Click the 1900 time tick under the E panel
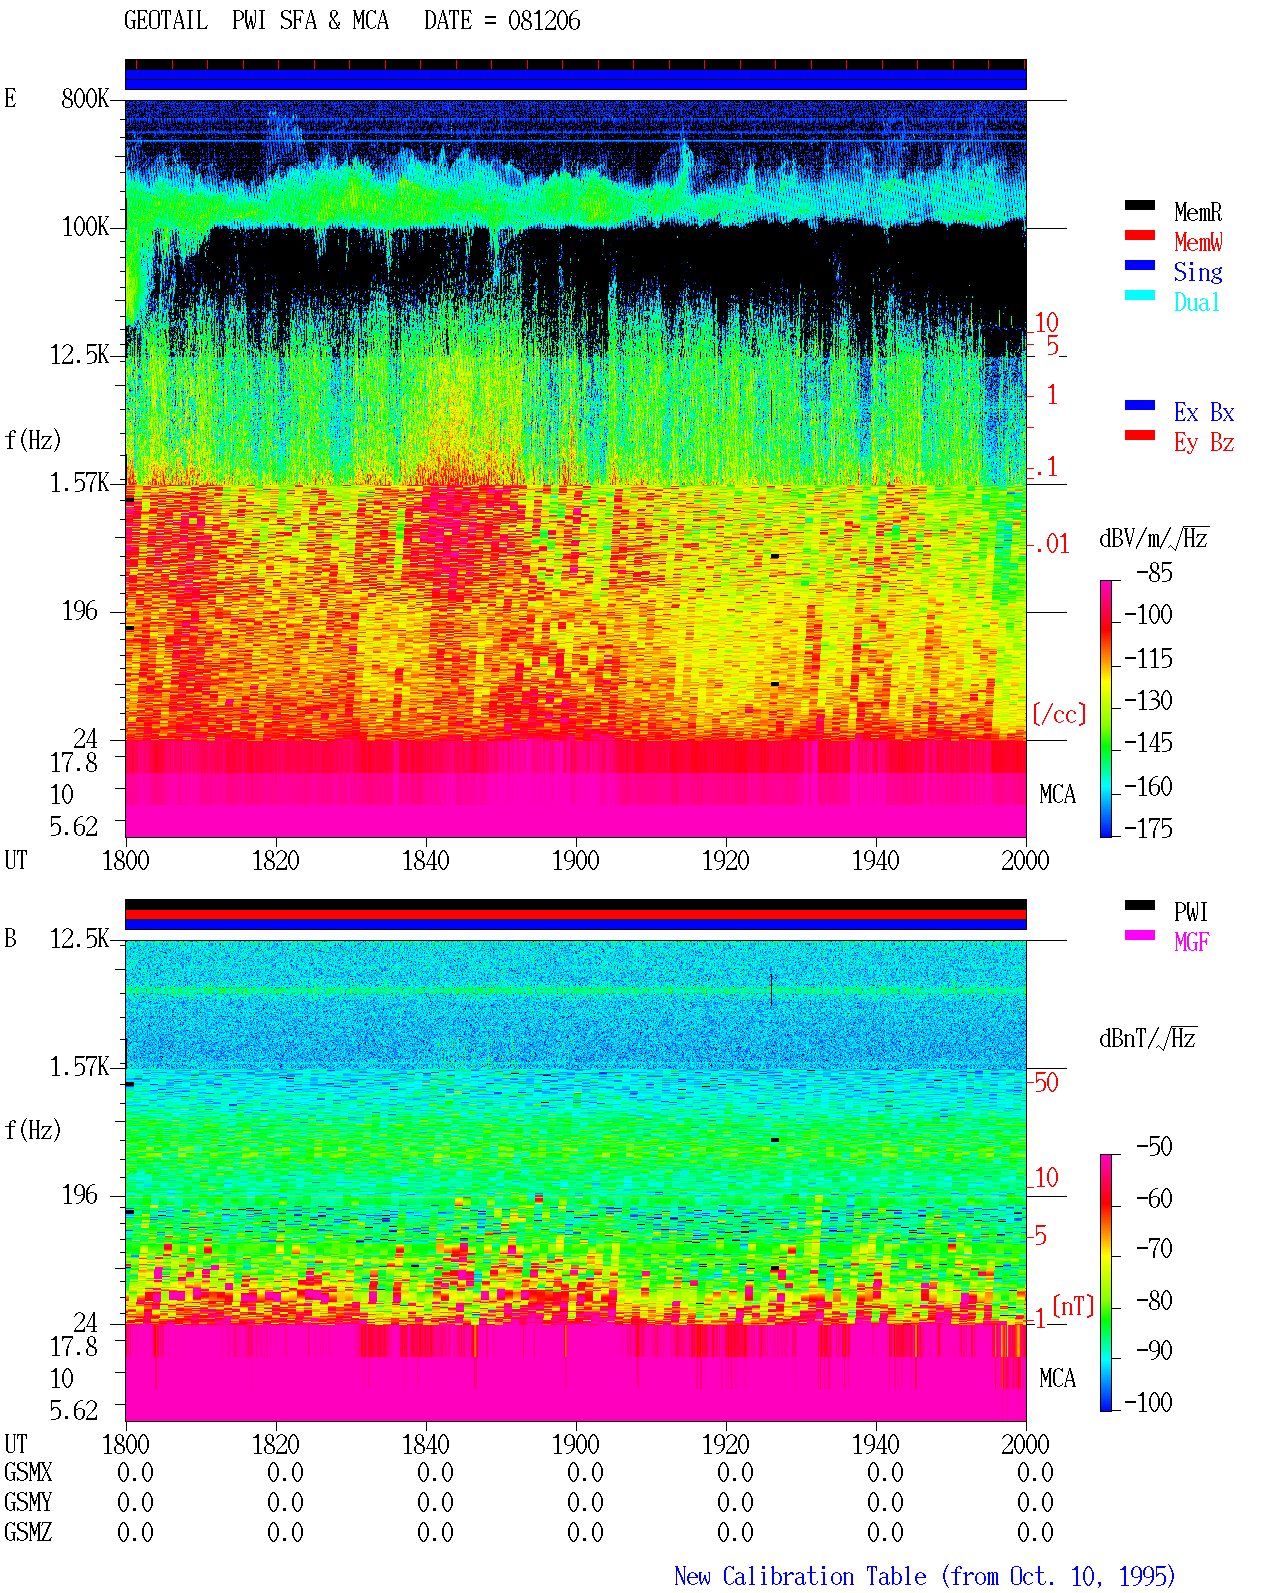 (576, 861)
